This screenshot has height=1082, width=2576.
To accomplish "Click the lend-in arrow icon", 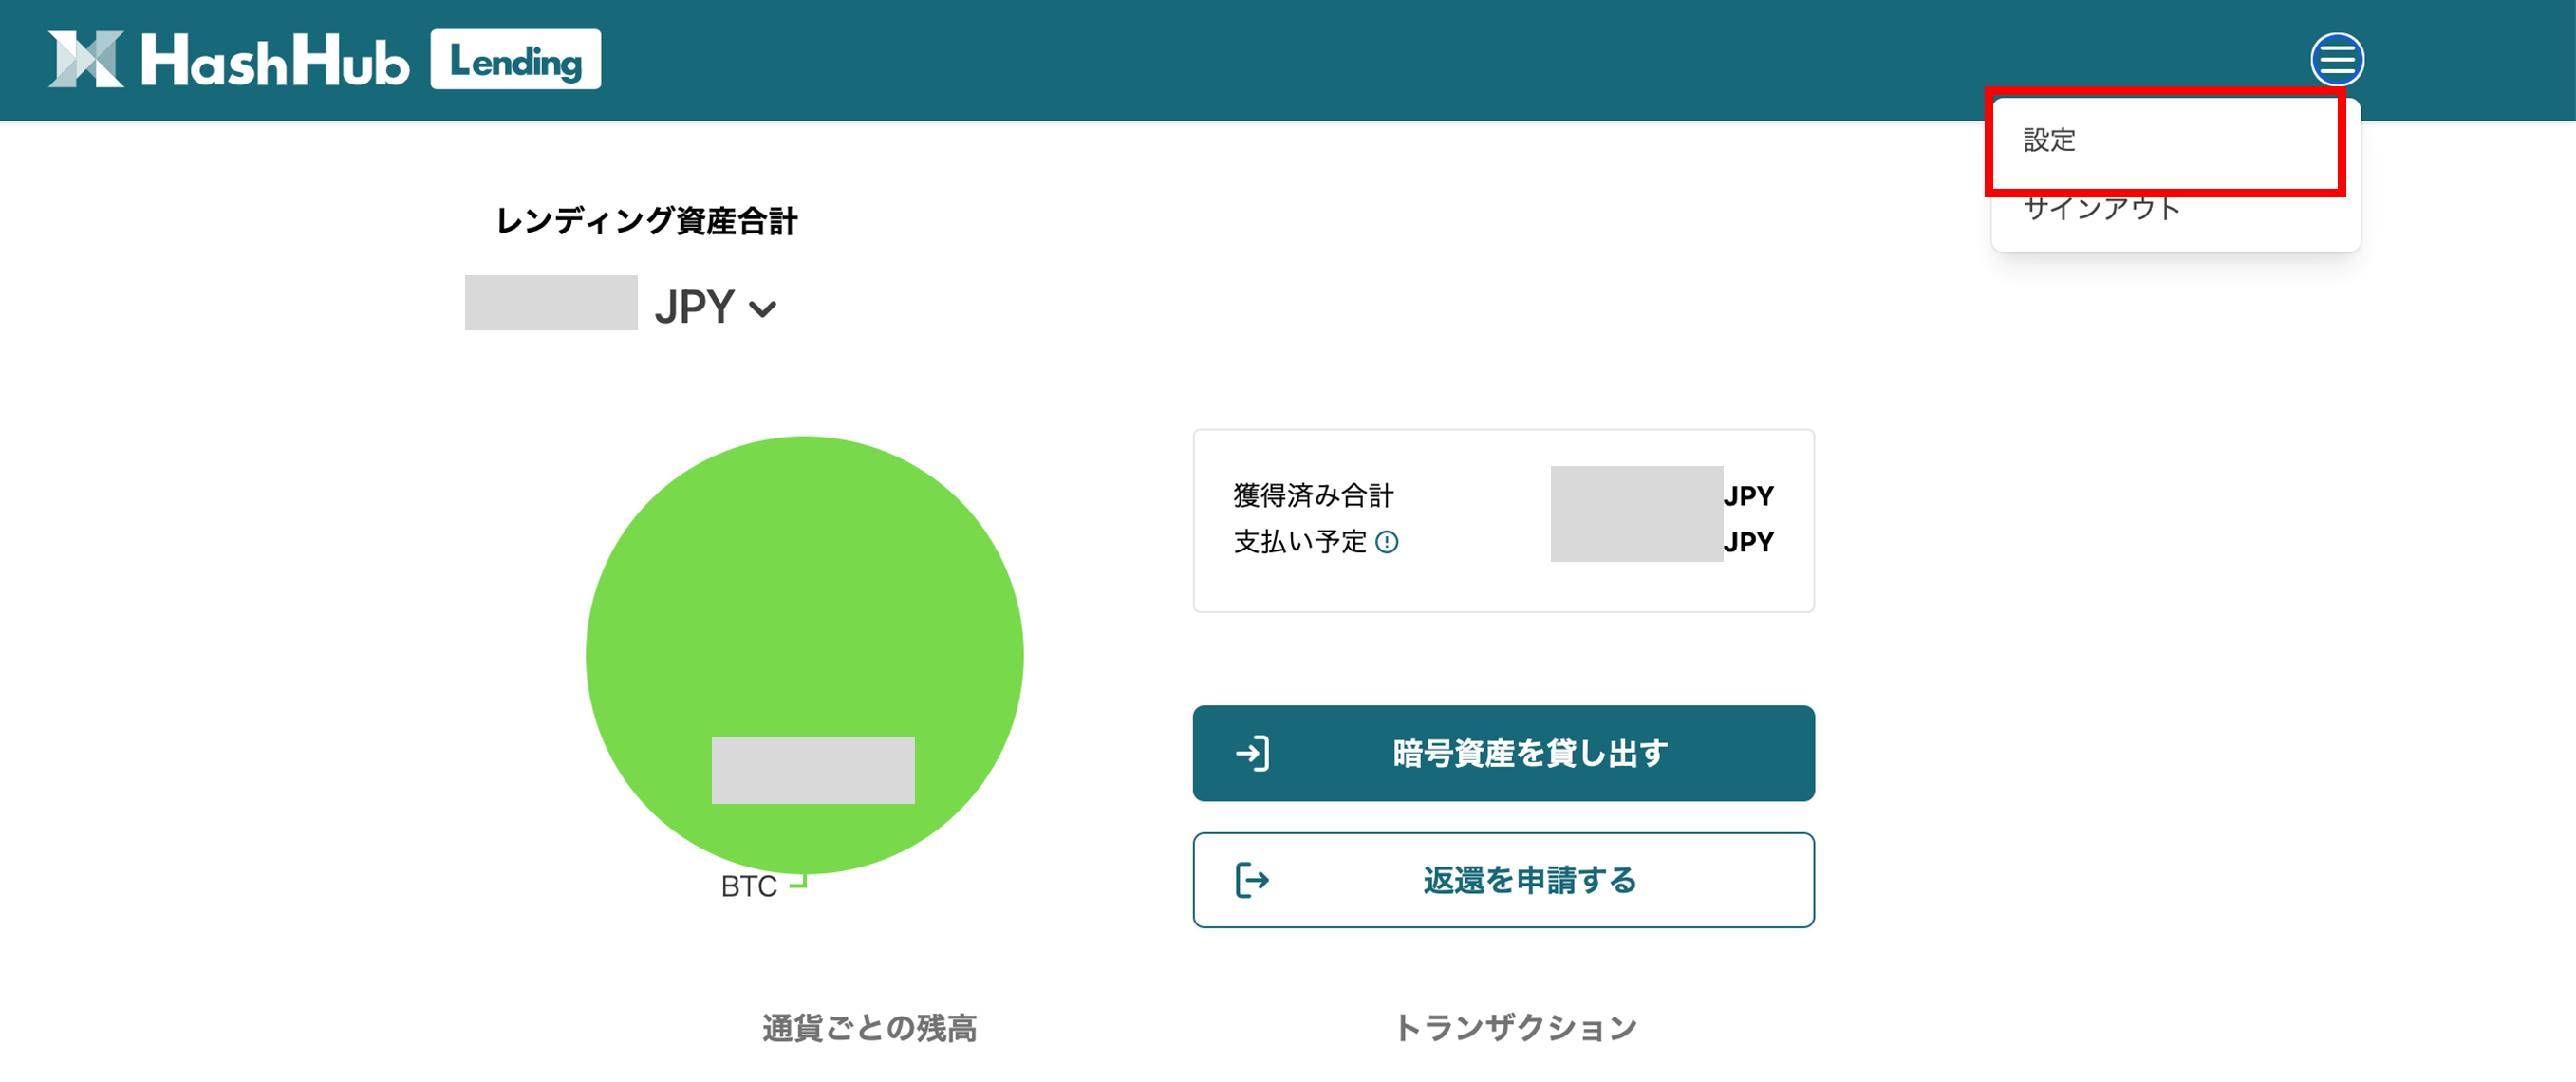I will (1252, 753).
